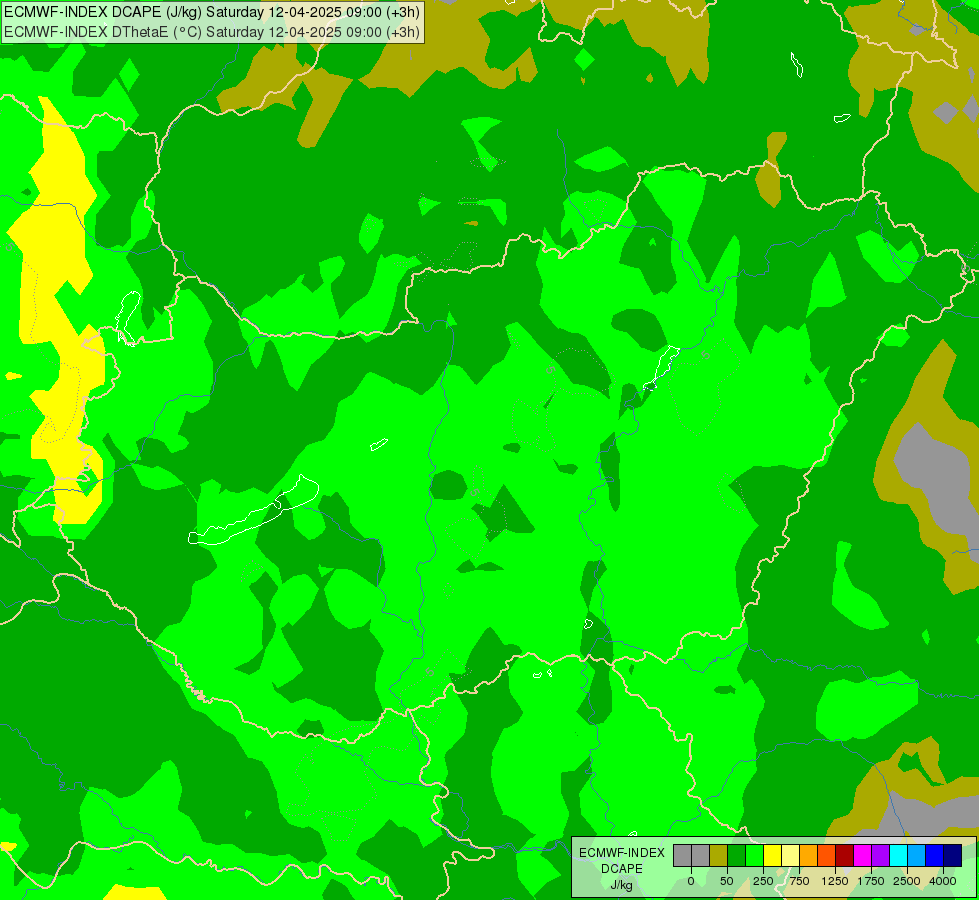Select the dark green legend swatch
The width and height of the screenshot is (979, 900).
click(x=736, y=856)
